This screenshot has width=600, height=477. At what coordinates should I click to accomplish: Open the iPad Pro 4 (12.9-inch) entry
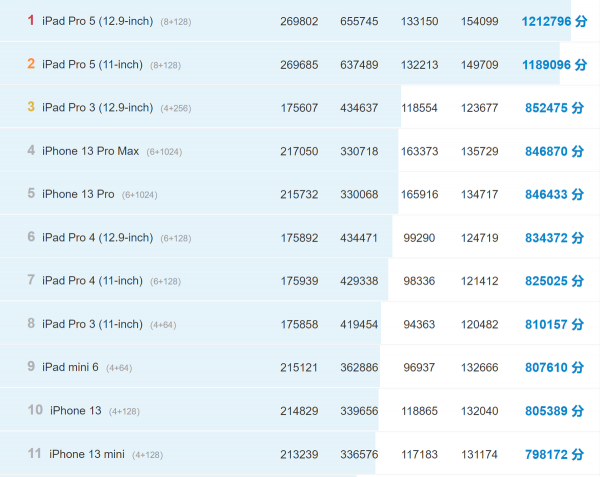pos(98,238)
